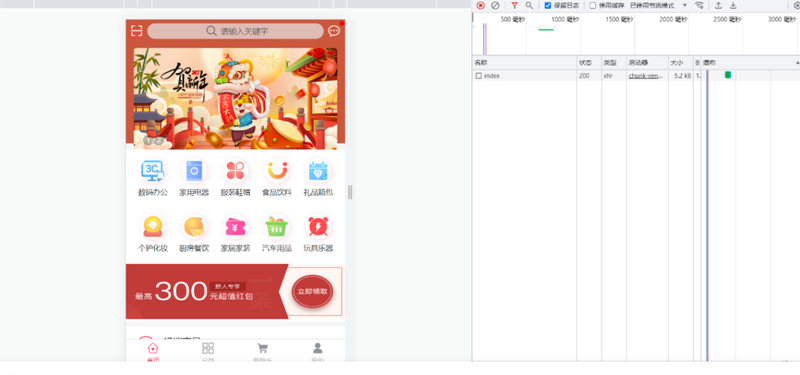Image resolution: width=800 pixels, height=375 pixels.
Task: Click the 5.2 kB size cell
Action: pos(682,76)
